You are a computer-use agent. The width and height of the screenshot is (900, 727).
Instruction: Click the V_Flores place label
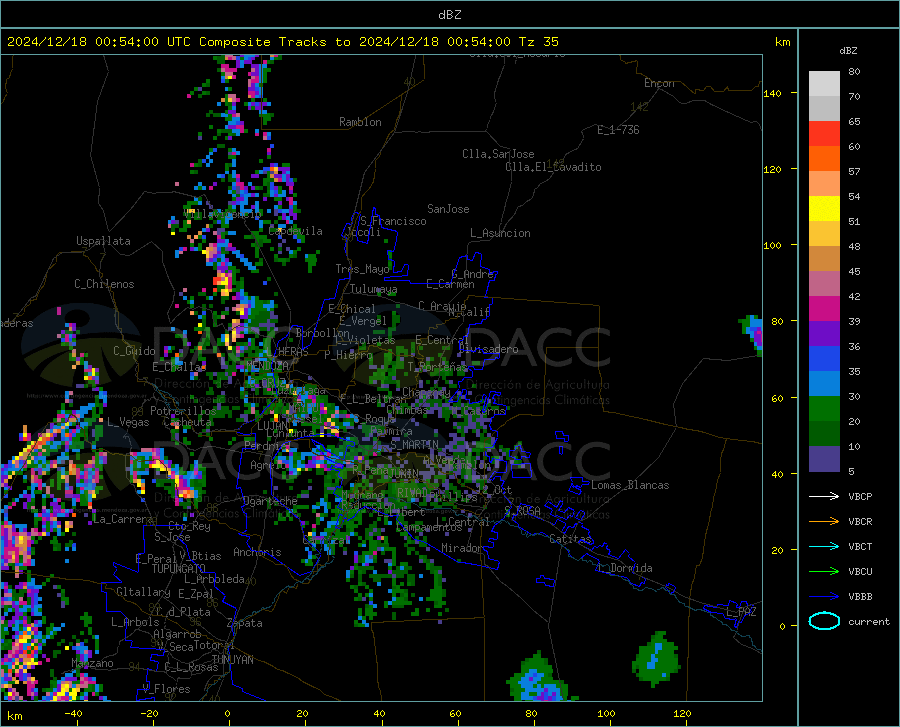pos(166,689)
